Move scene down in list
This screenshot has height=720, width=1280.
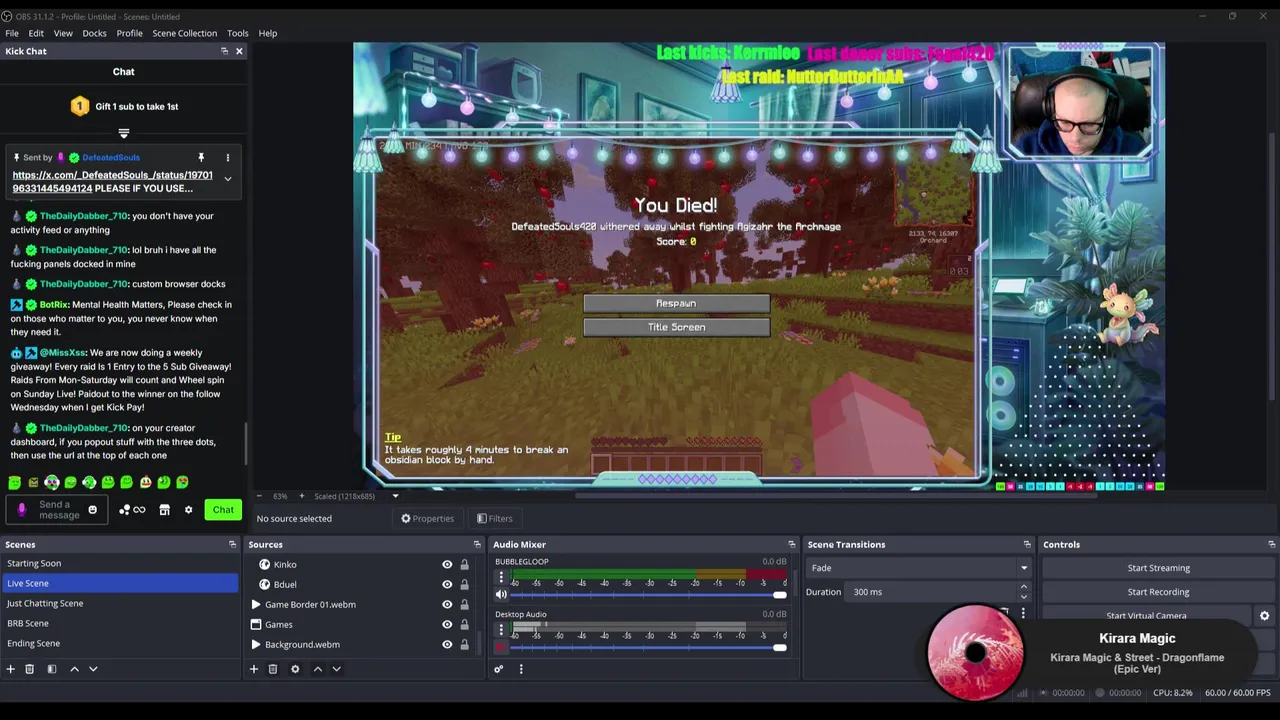pyautogui.click(x=93, y=669)
